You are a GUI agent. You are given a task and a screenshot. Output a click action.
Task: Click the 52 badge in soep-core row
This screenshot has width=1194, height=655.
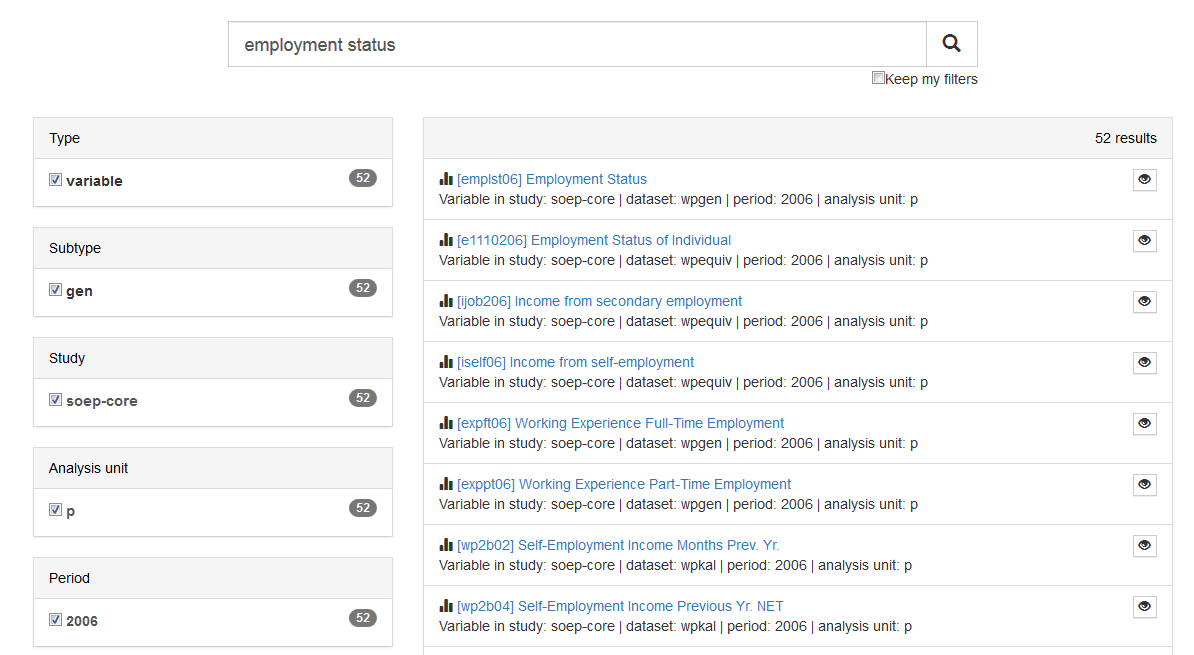click(x=362, y=398)
